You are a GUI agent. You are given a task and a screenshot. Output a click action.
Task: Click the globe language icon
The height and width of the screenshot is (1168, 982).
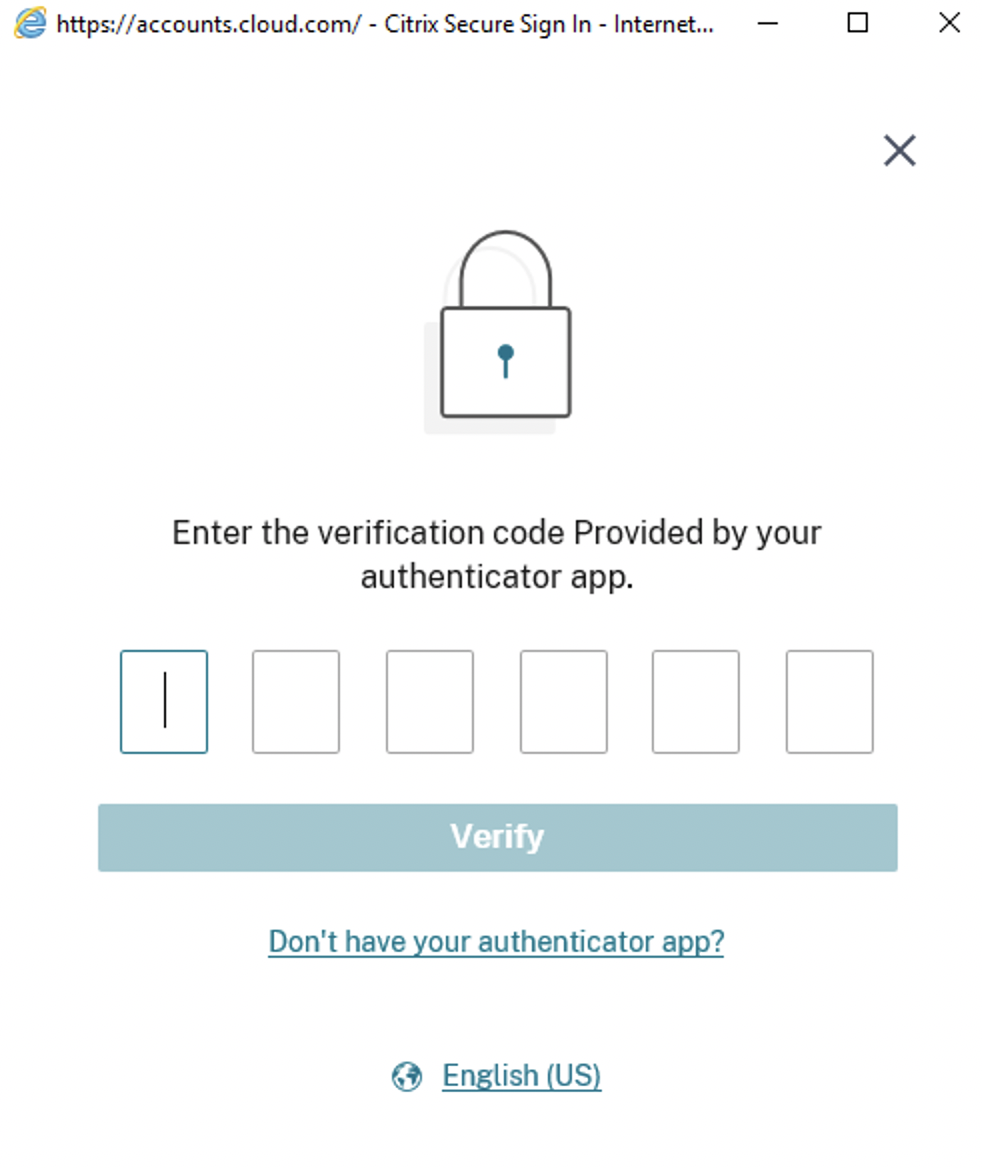(407, 1076)
